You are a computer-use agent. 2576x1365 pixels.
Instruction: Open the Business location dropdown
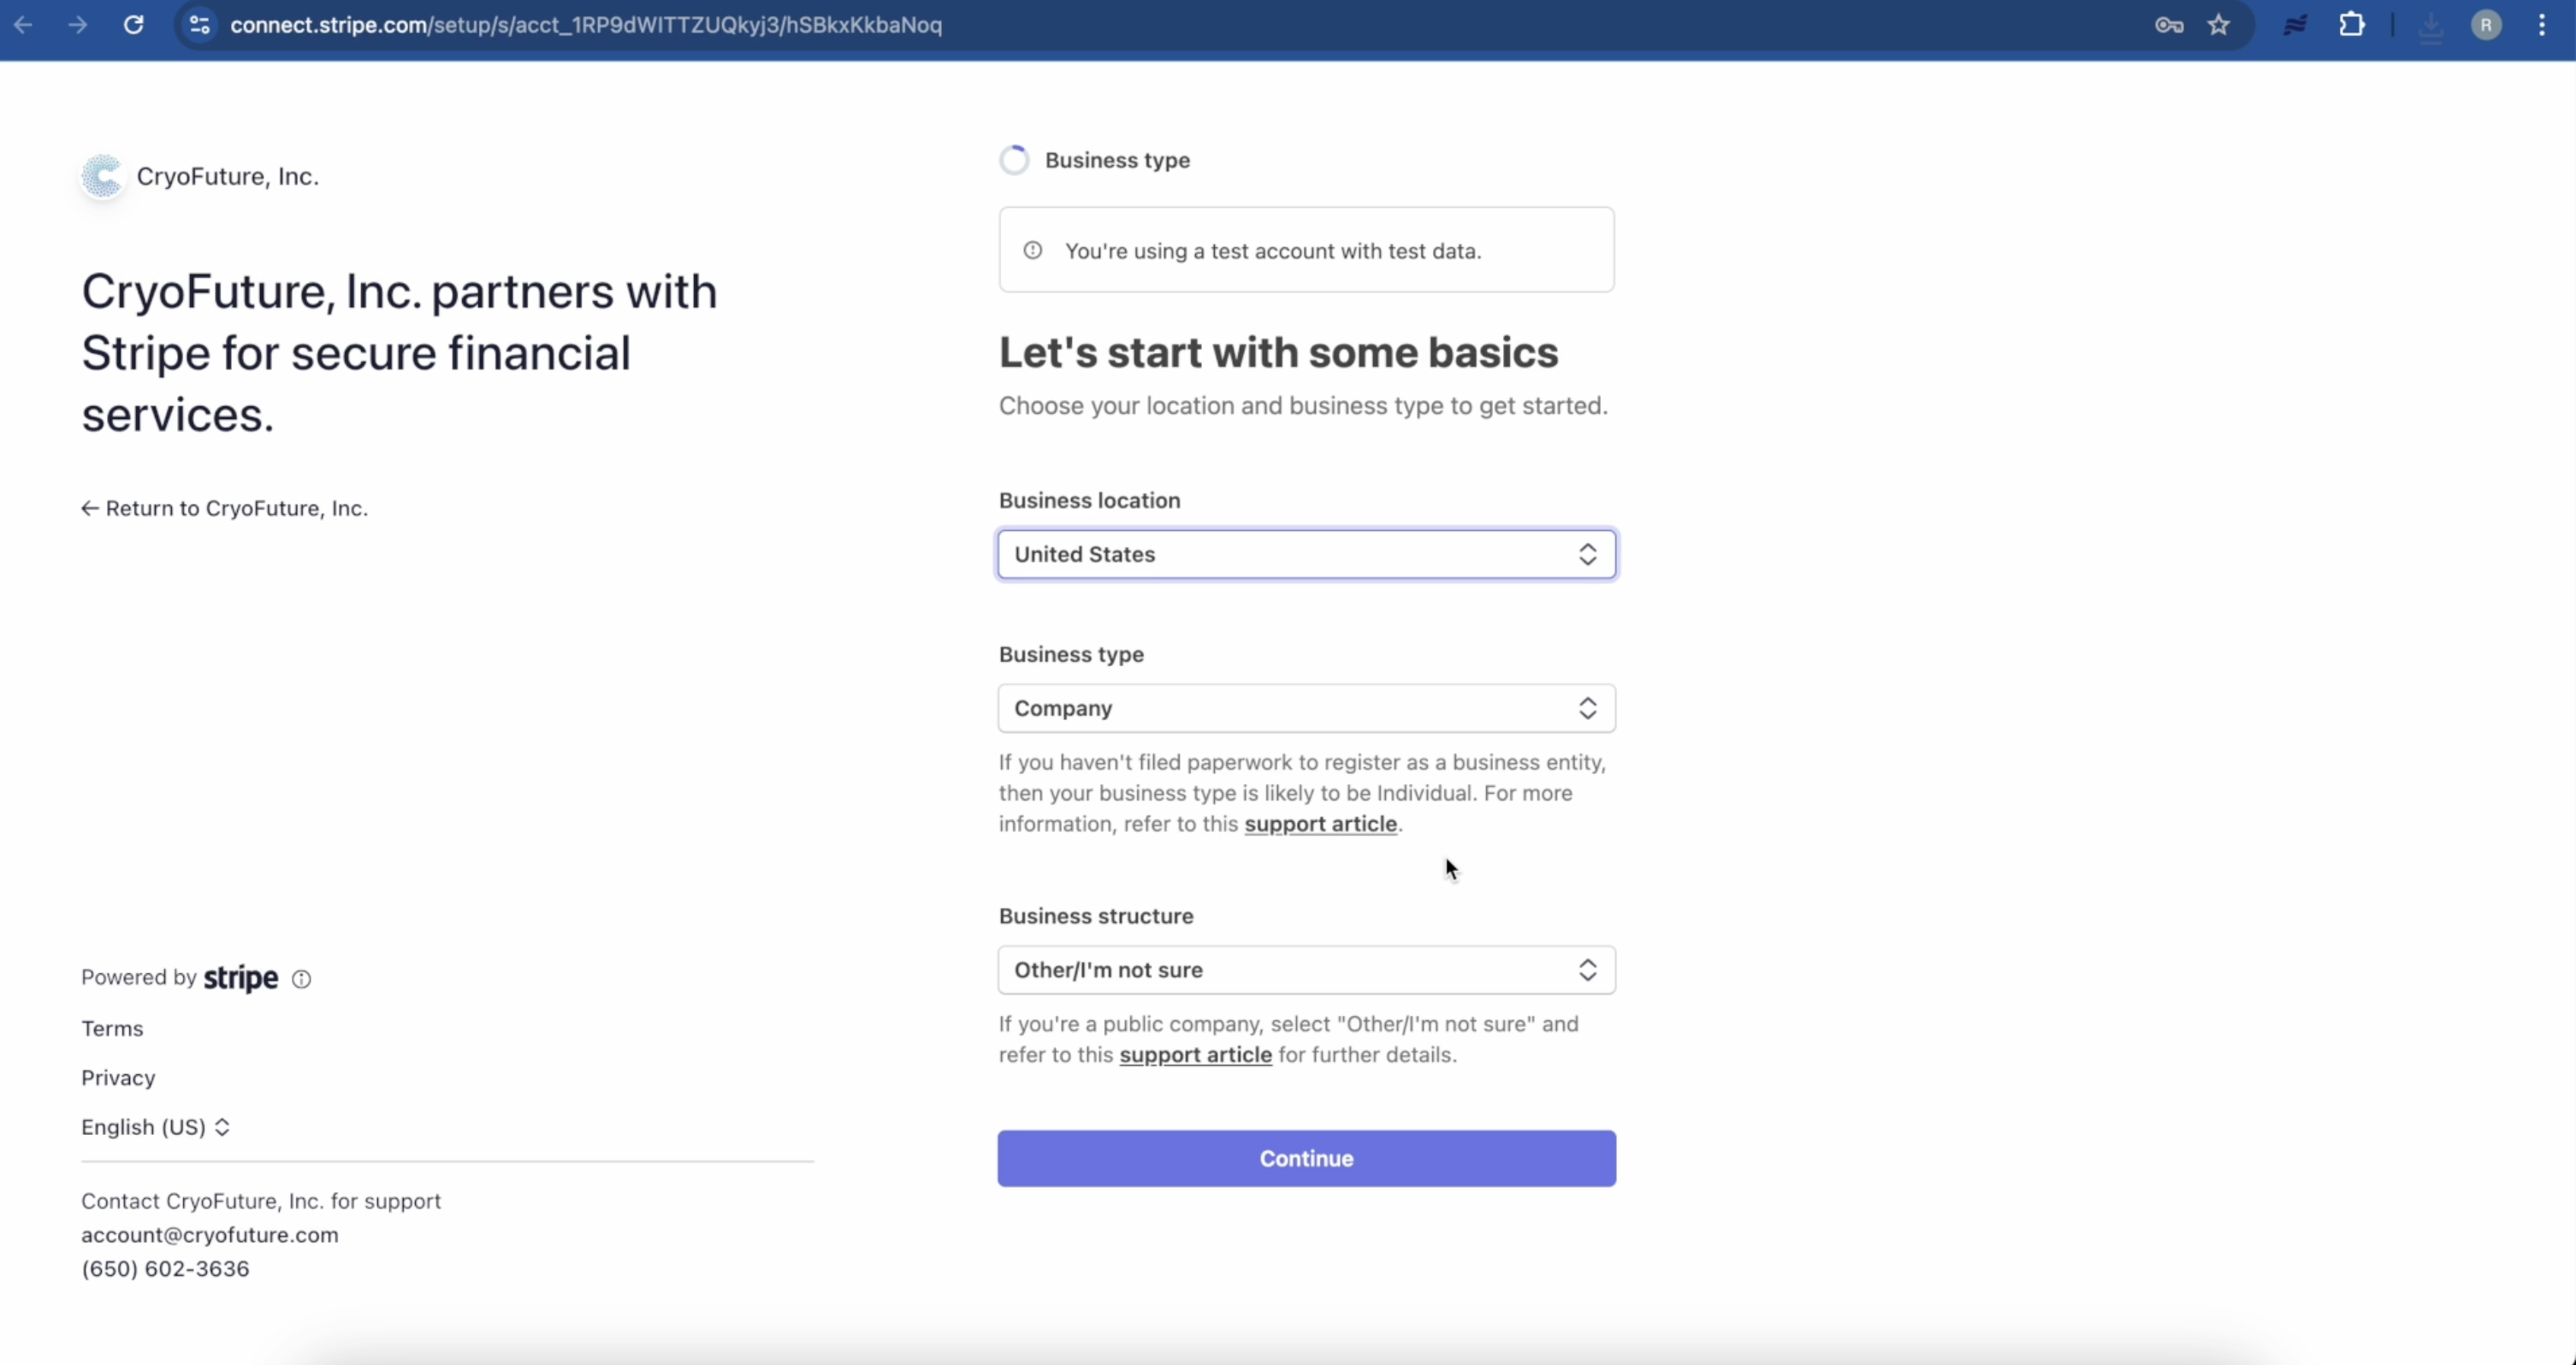(x=1306, y=554)
